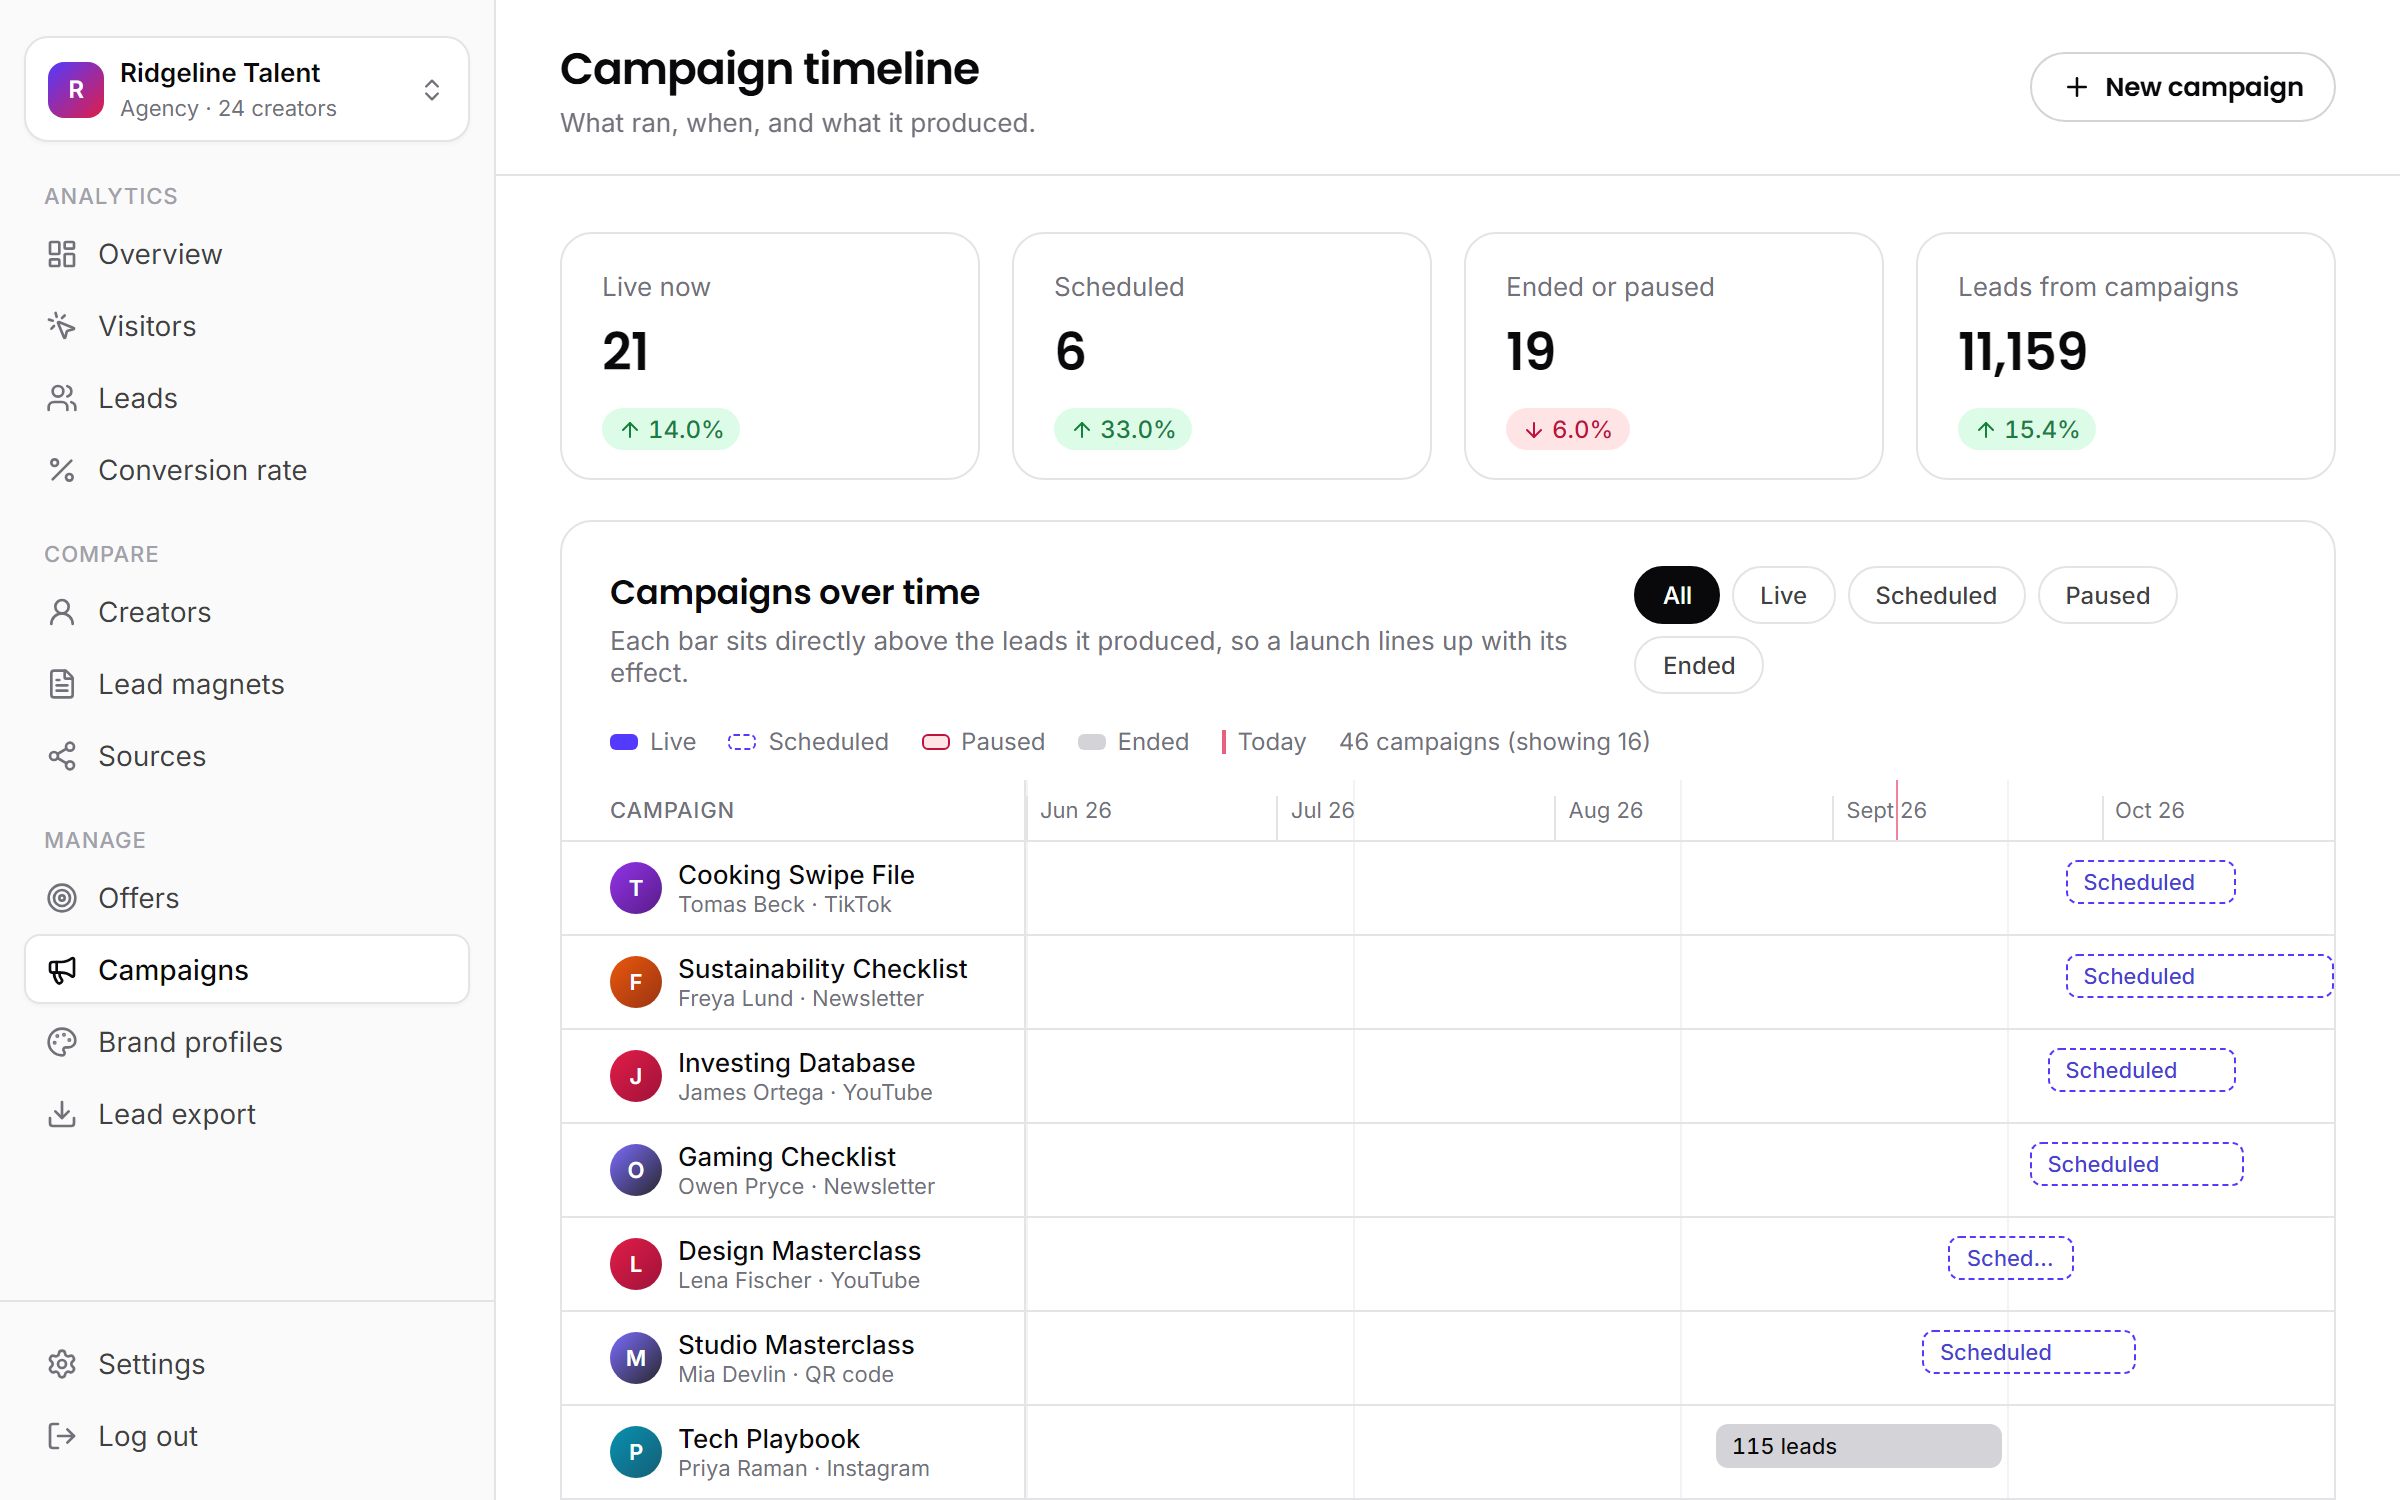Click Priya Raman's P avatar
Screen dimensions: 2400x1500
pos(636,1452)
